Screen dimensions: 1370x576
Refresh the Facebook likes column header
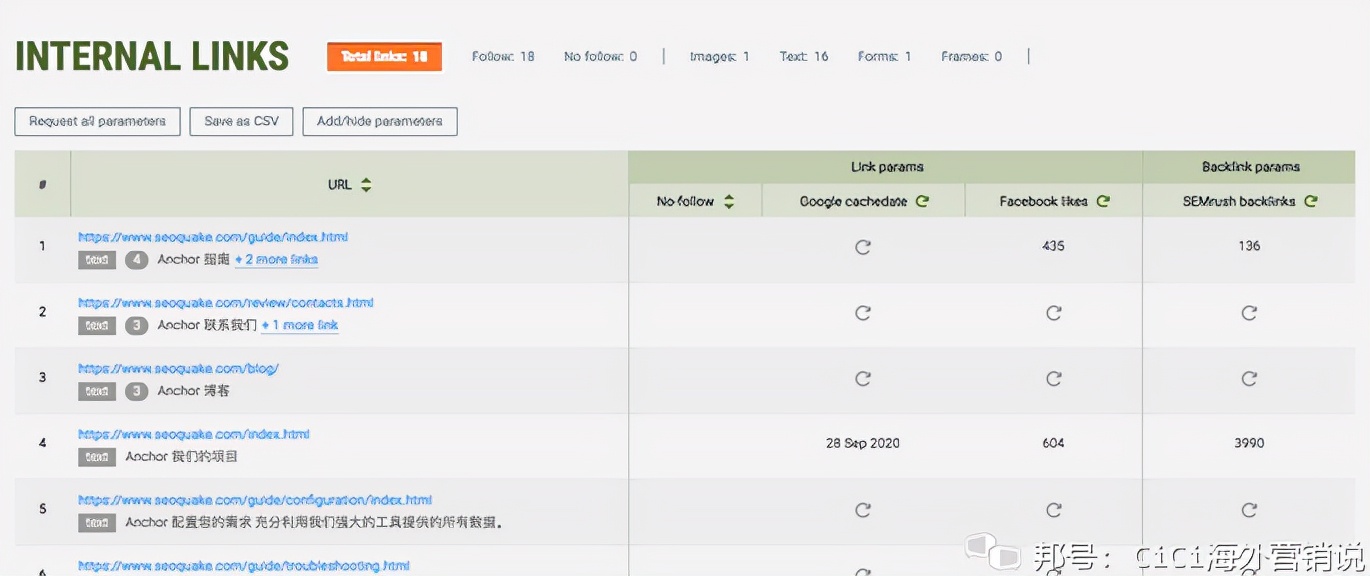coord(1103,200)
